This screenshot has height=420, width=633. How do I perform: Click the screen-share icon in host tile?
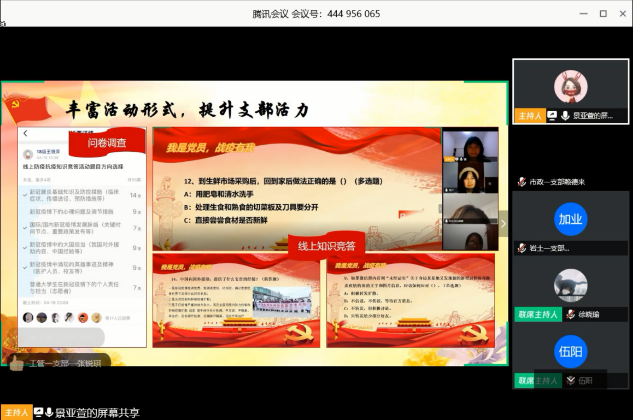(553, 116)
